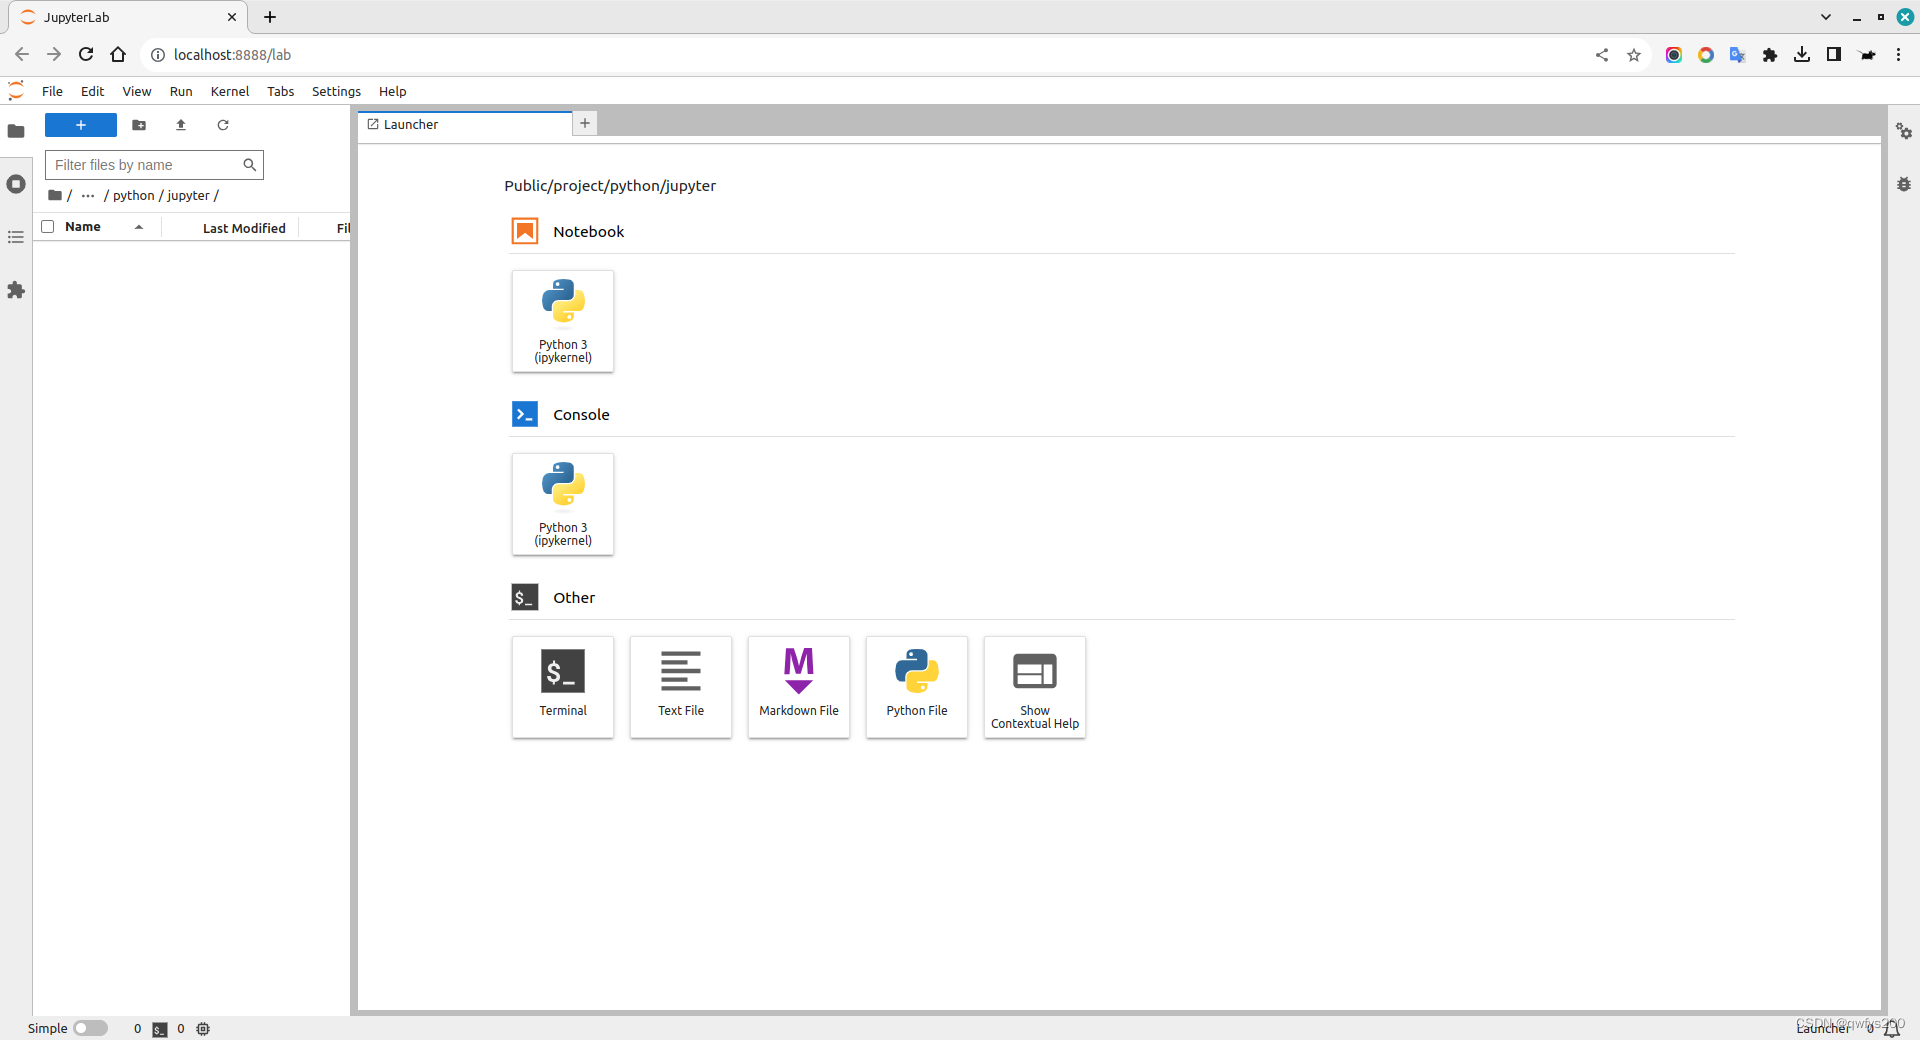Expand the breadcrumb ellipsis folders
The image size is (1920, 1040).
(88, 195)
